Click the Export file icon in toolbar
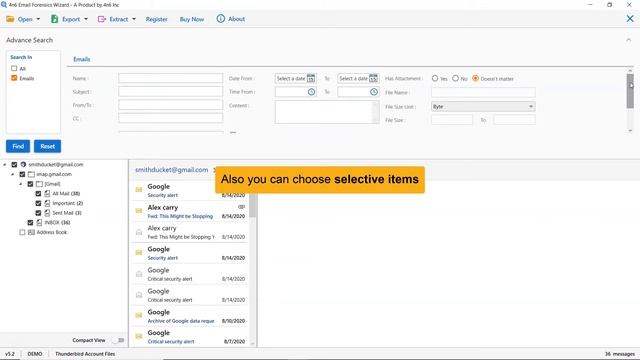Image resolution: width=640 pixels, height=360 pixels. pos(54,19)
